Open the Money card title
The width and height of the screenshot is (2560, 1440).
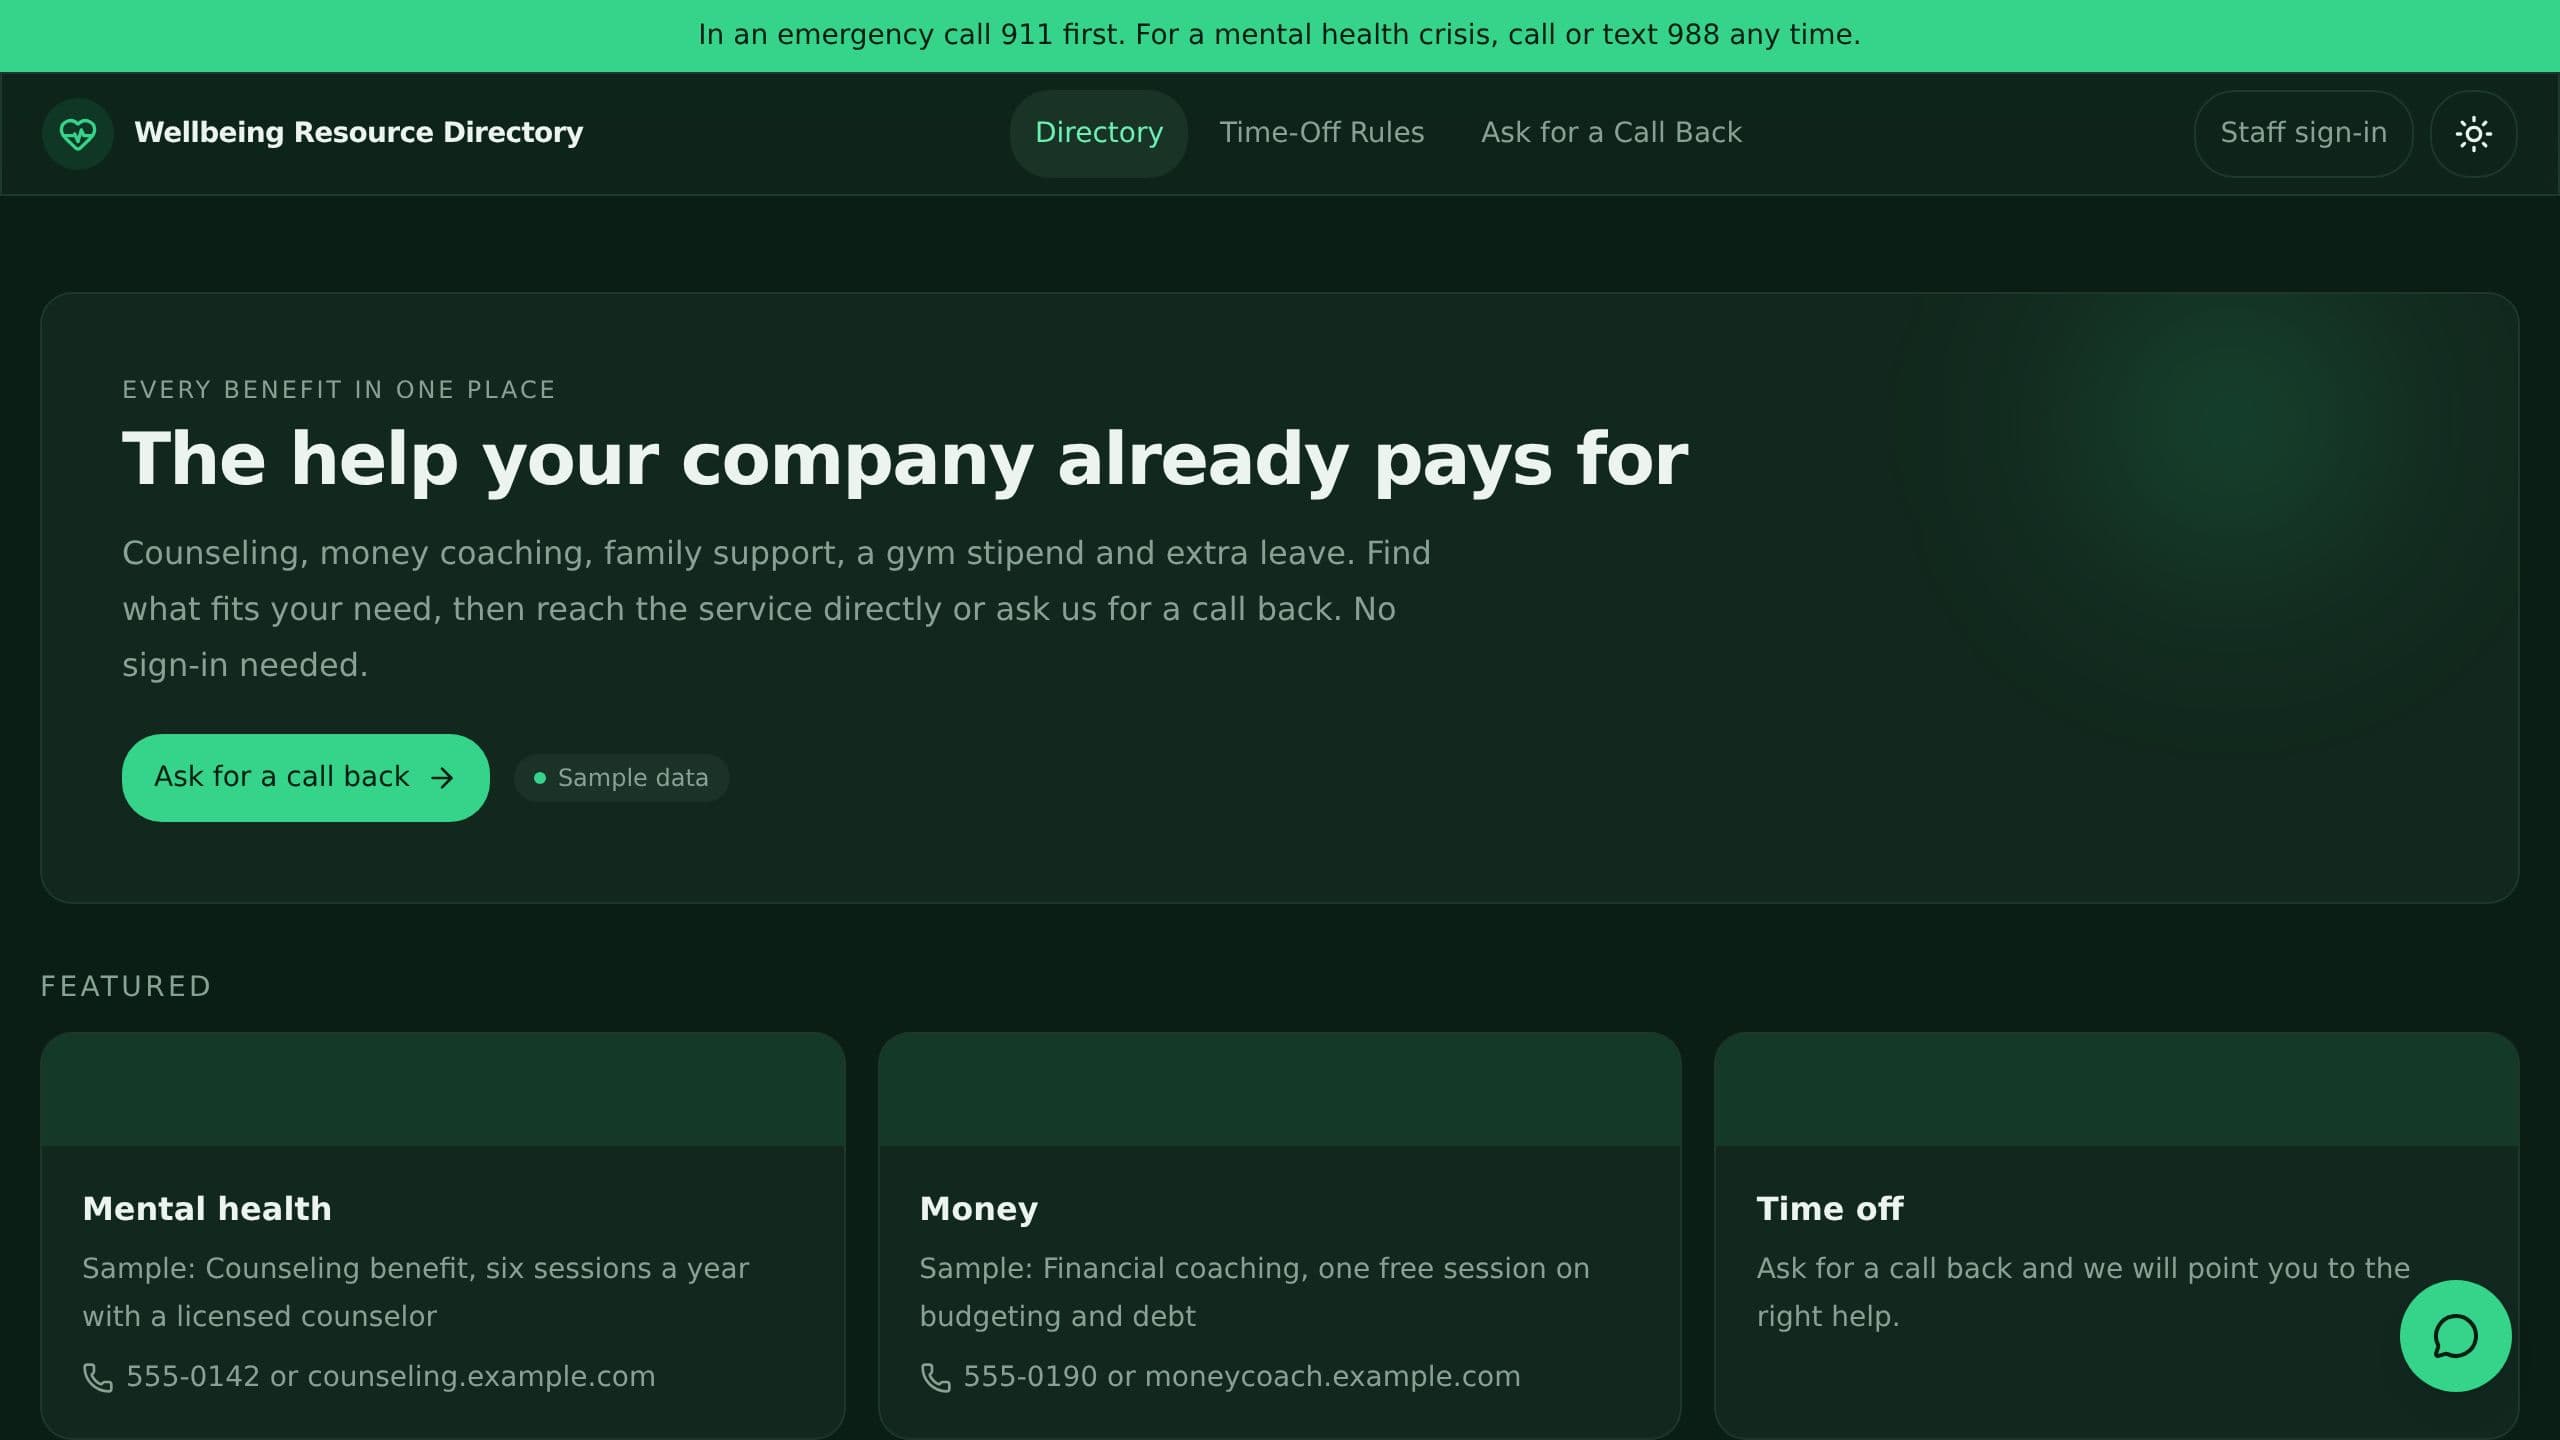point(978,1209)
